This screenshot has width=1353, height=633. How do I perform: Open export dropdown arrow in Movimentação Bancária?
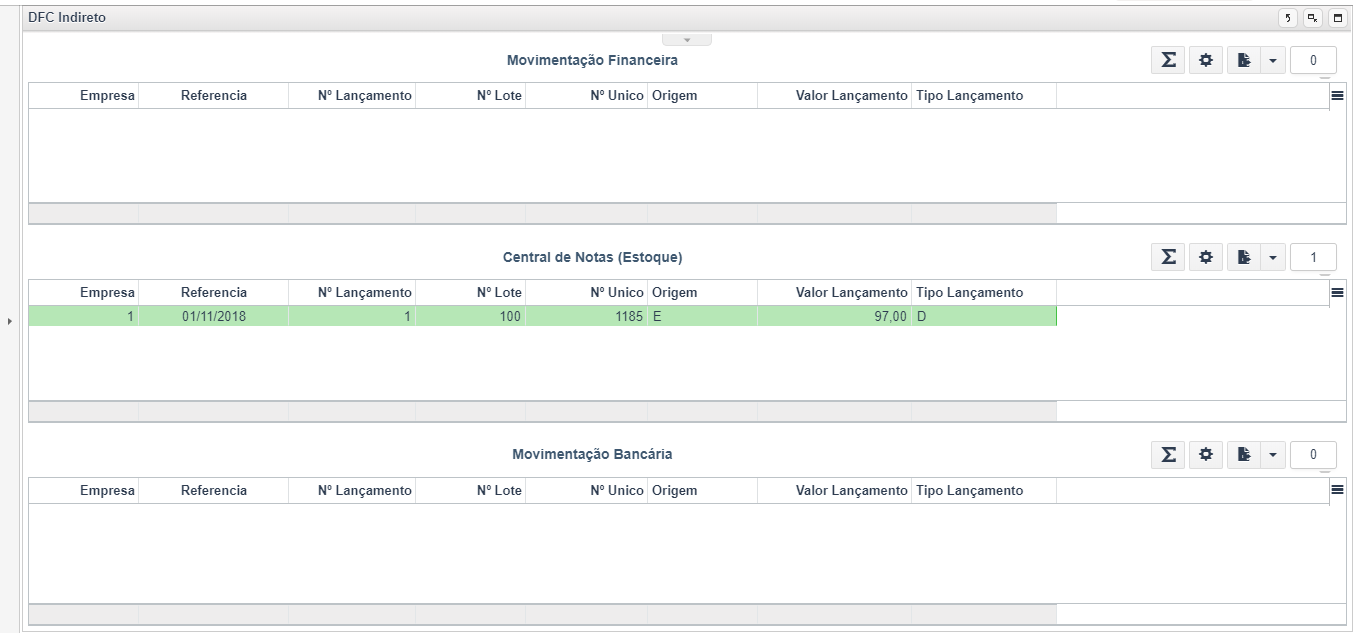point(1272,455)
